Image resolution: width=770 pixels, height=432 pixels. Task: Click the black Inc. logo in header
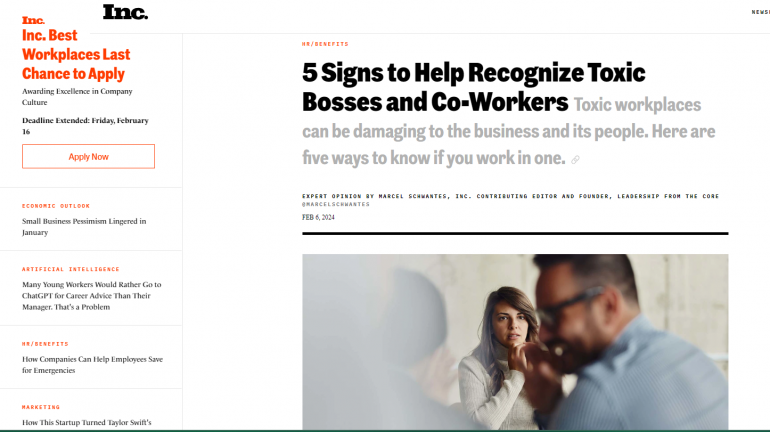pos(125,12)
